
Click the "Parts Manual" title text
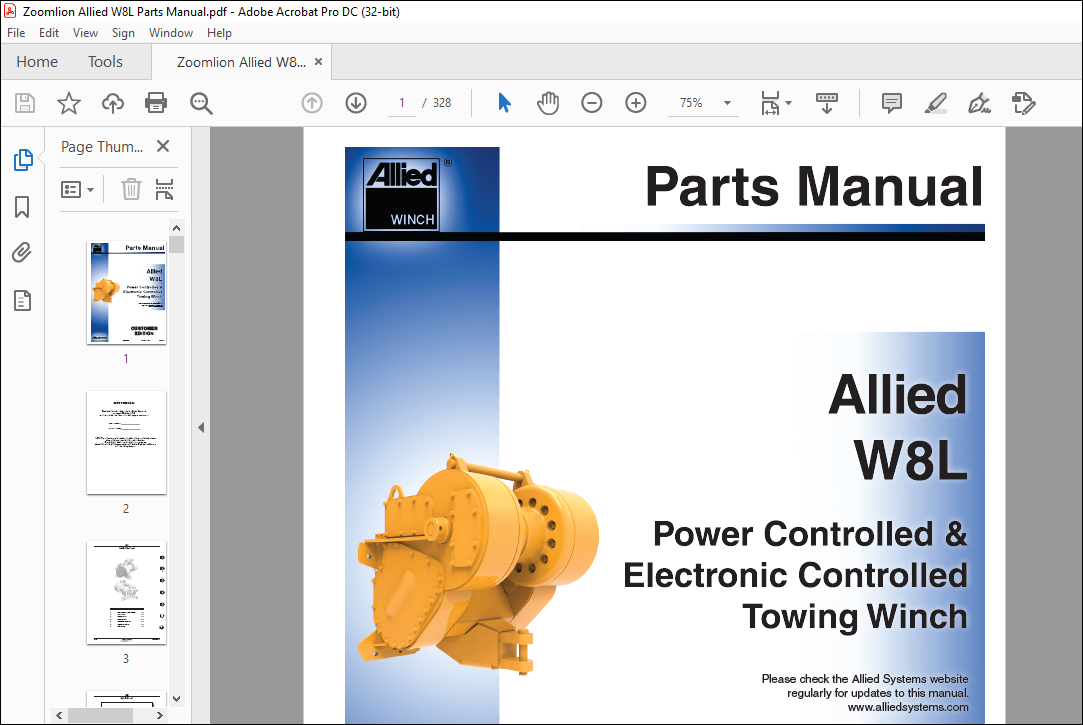click(814, 187)
